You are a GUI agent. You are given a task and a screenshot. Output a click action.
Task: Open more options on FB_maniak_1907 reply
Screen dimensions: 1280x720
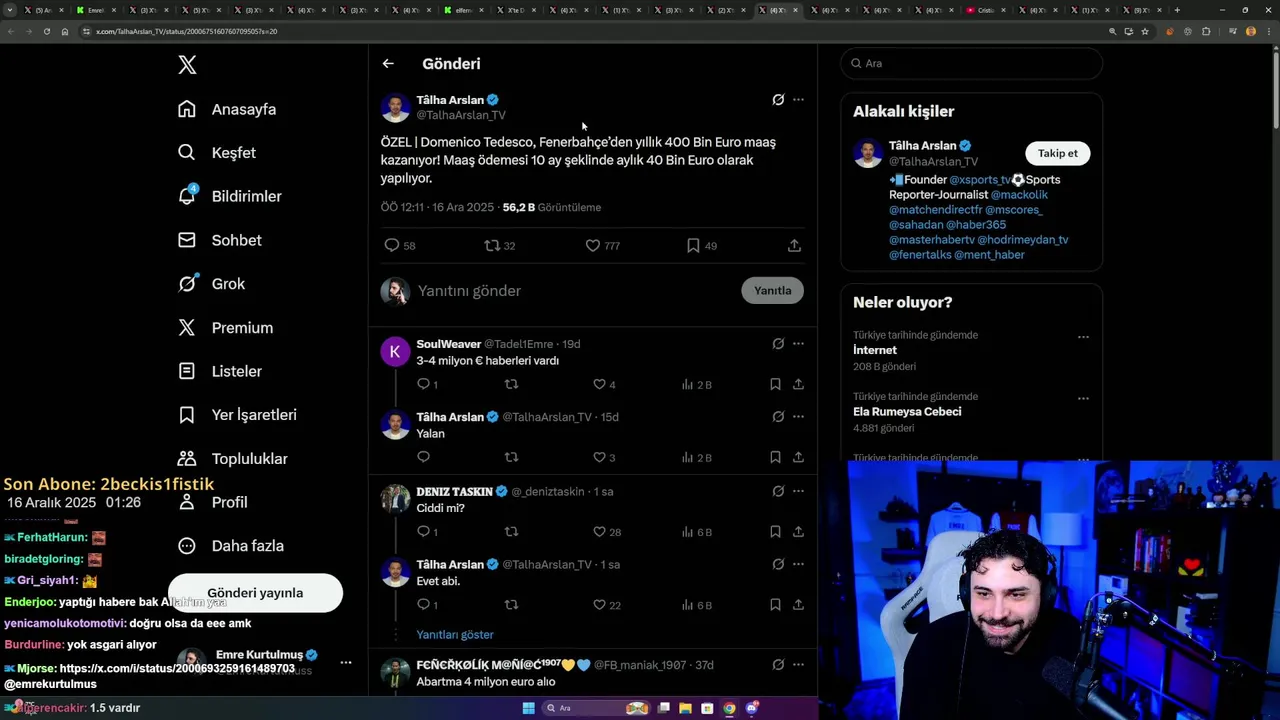coord(798,665)
